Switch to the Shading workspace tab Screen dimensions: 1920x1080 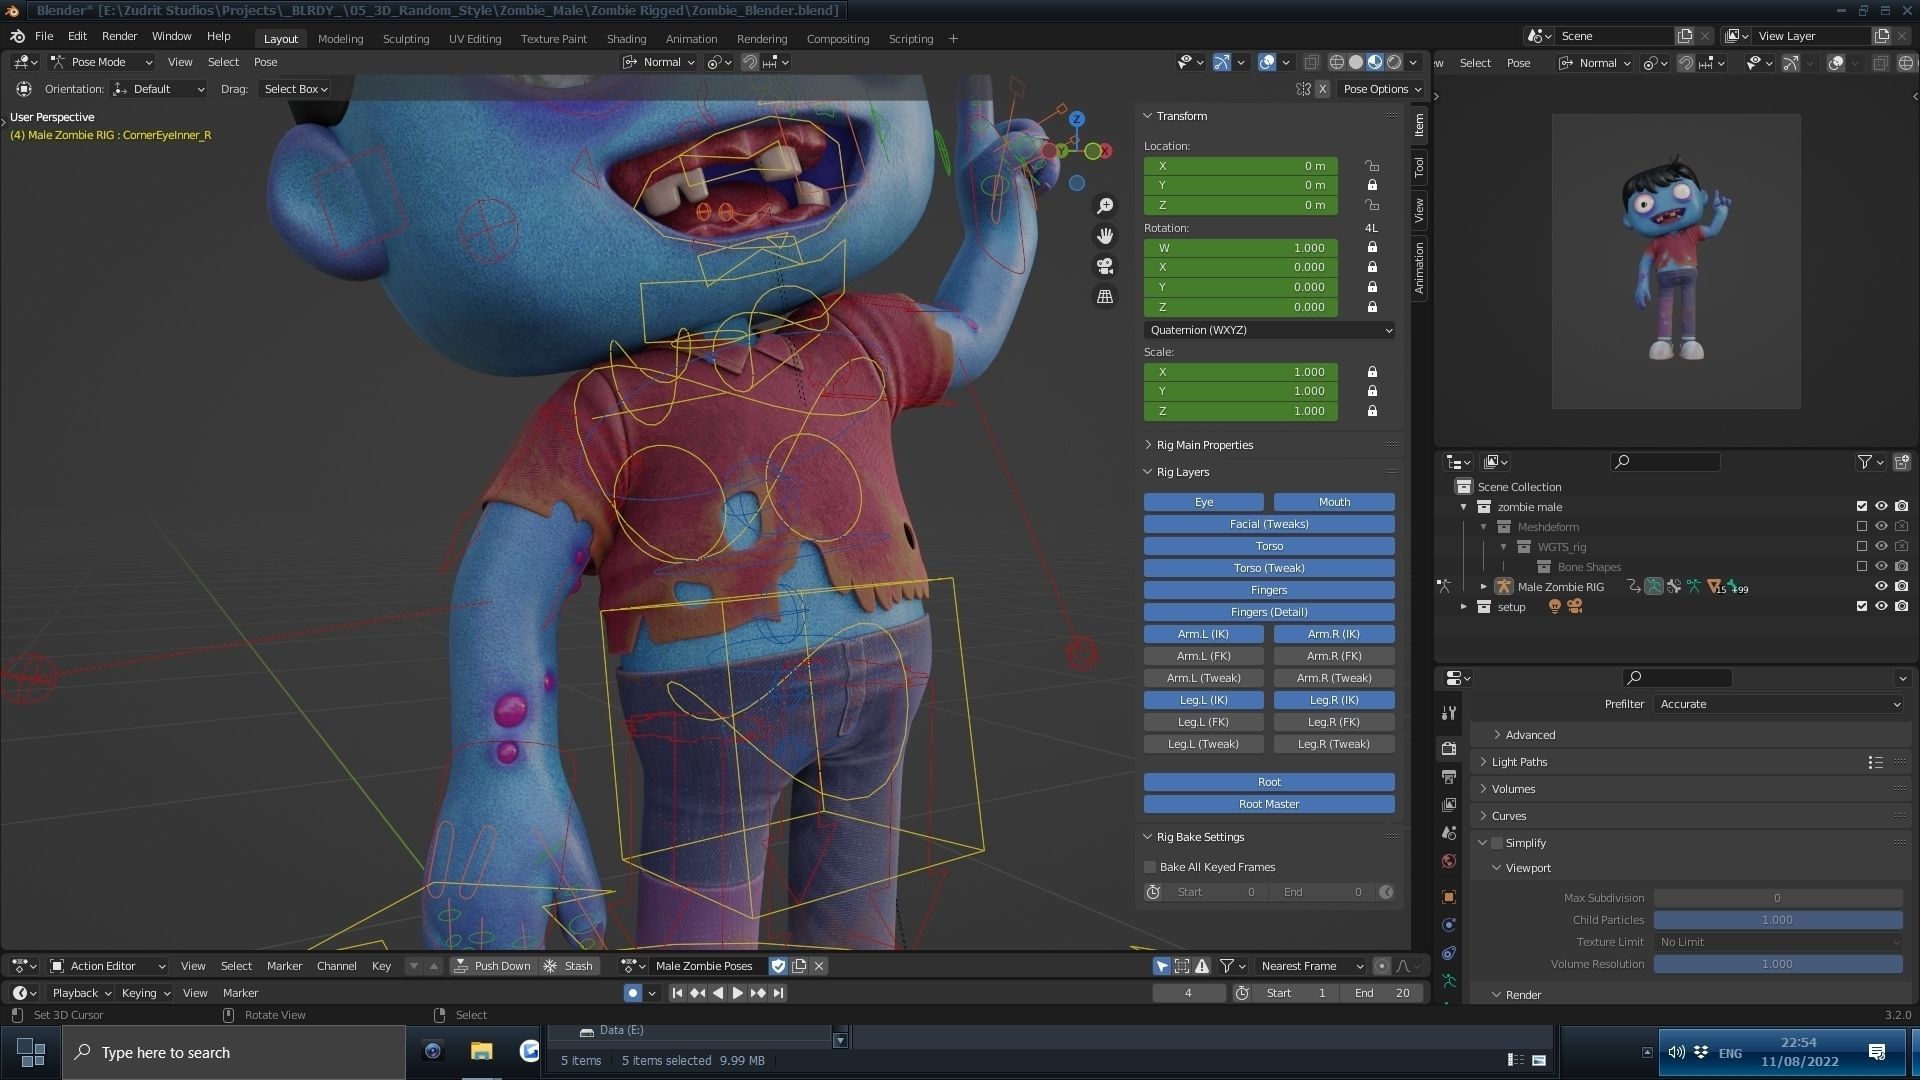626,39
